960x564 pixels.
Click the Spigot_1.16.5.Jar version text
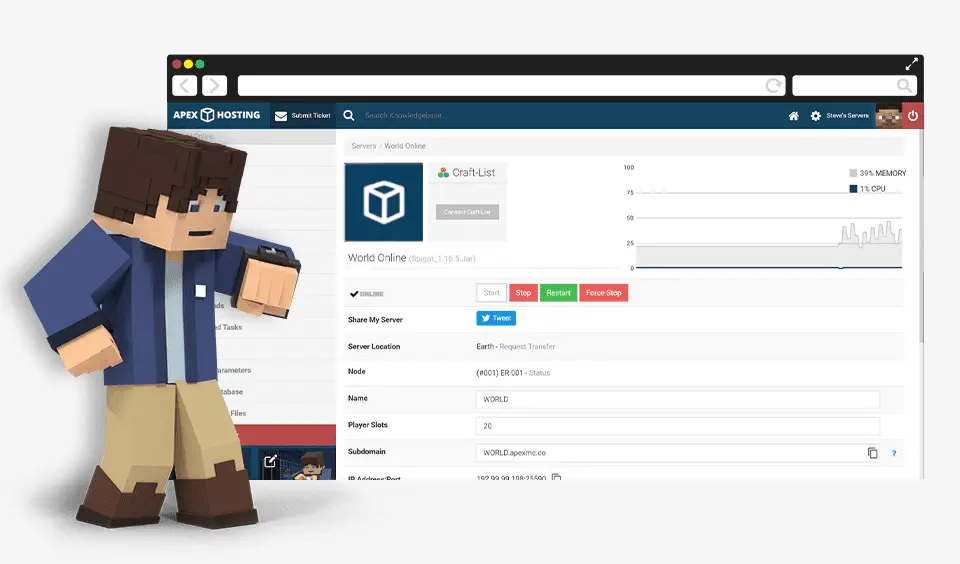coord(442,259)
